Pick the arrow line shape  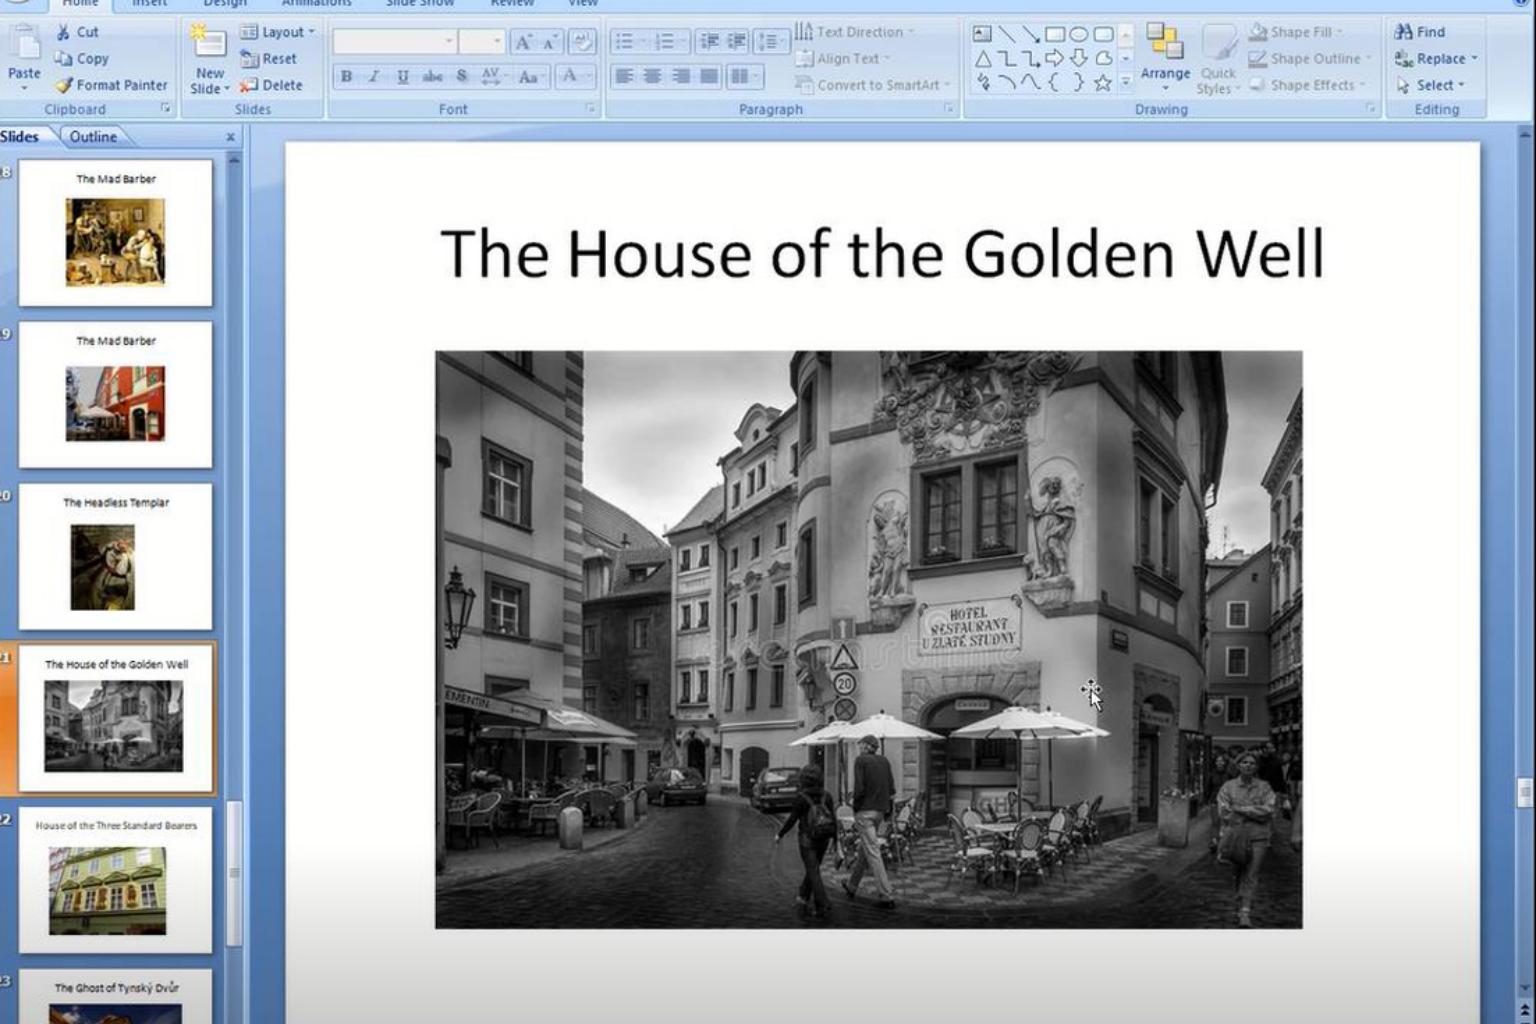click(1031, 33)
